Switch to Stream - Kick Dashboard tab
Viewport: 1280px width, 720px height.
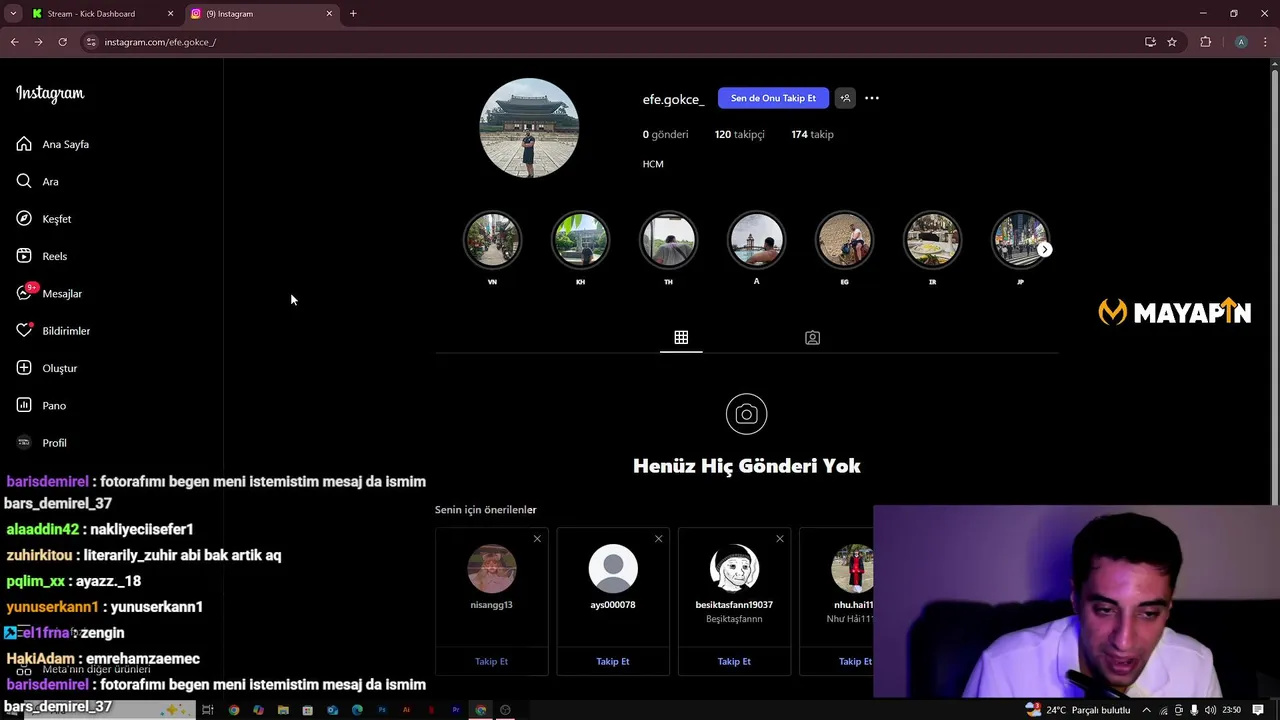102,14
